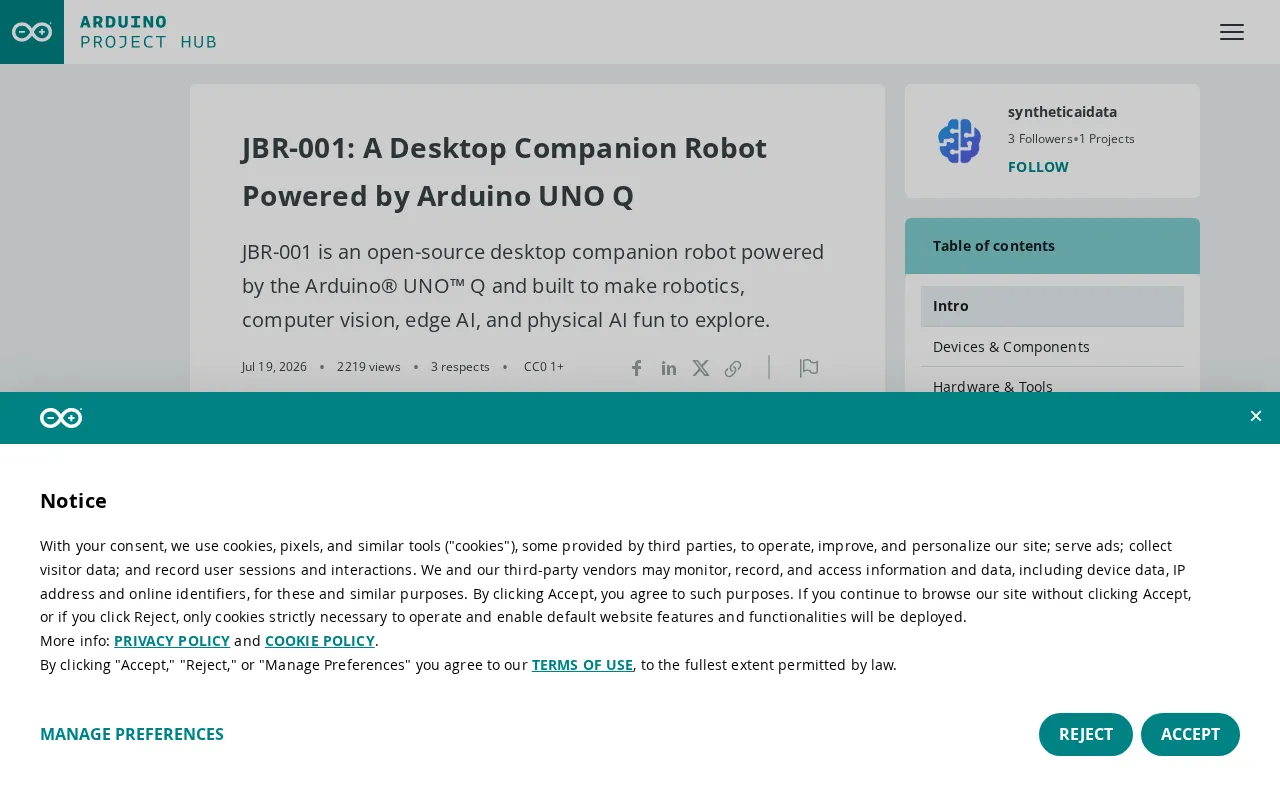Open Manage Preferences for cookies
The image size is (1280, 800).
pyautogui.click(x=132, y=734)
